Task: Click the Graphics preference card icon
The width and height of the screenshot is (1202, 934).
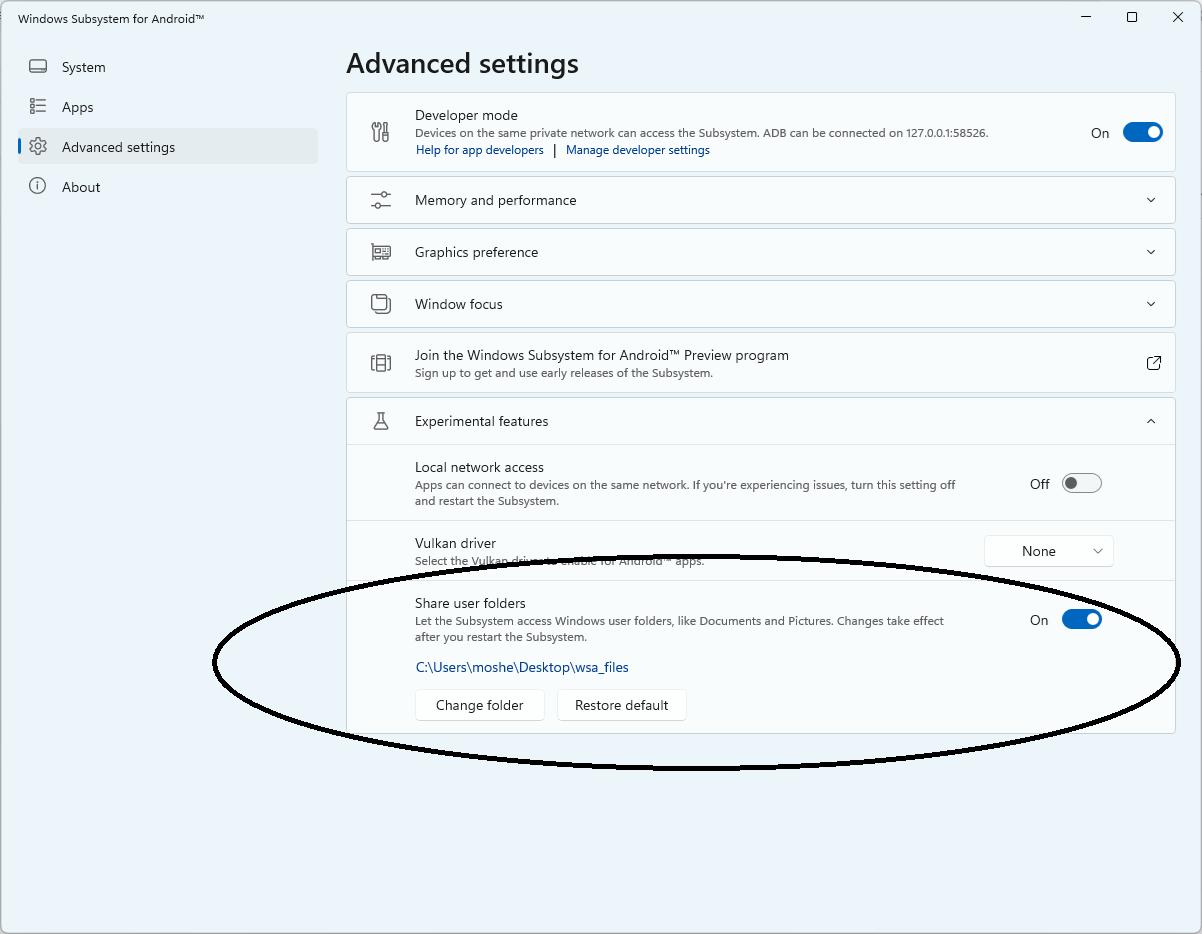Action: (x=380, y=252)
